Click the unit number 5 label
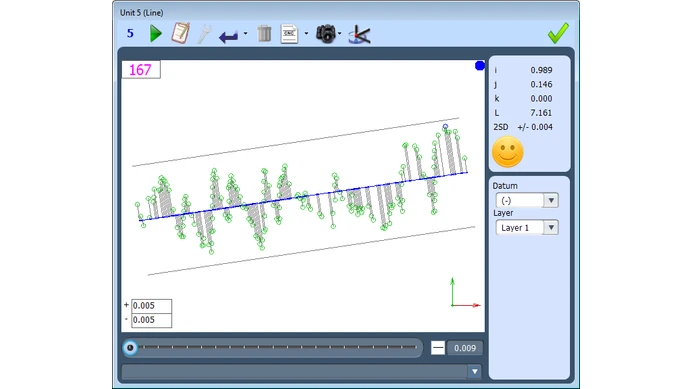 pos(130,34)
